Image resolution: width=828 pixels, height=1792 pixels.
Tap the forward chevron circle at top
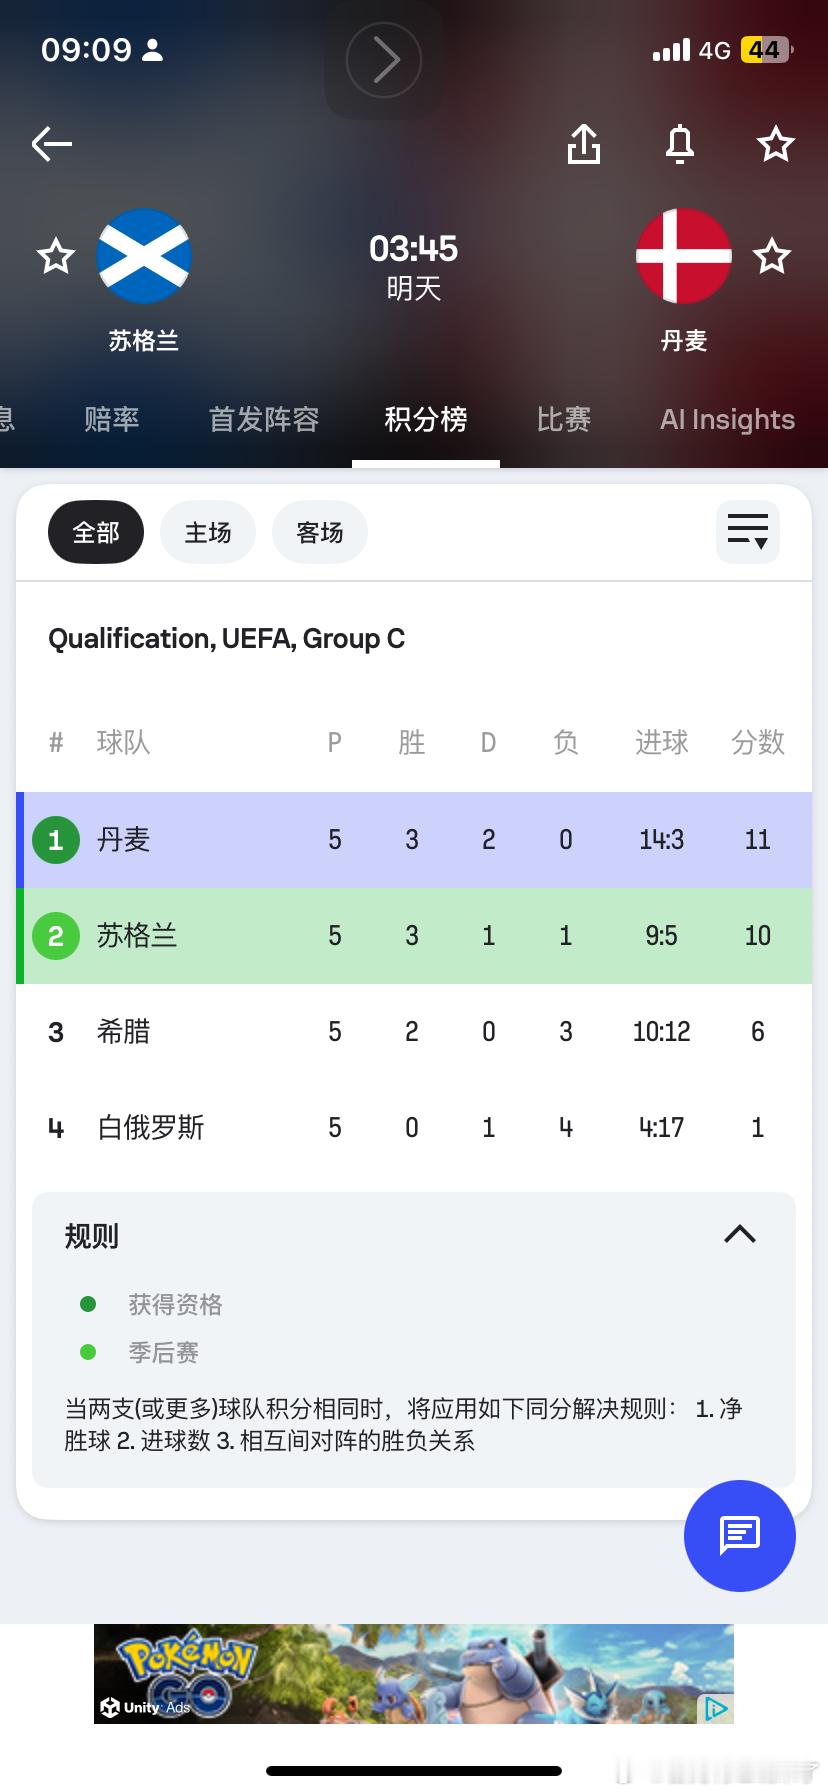tap(383, 60)
